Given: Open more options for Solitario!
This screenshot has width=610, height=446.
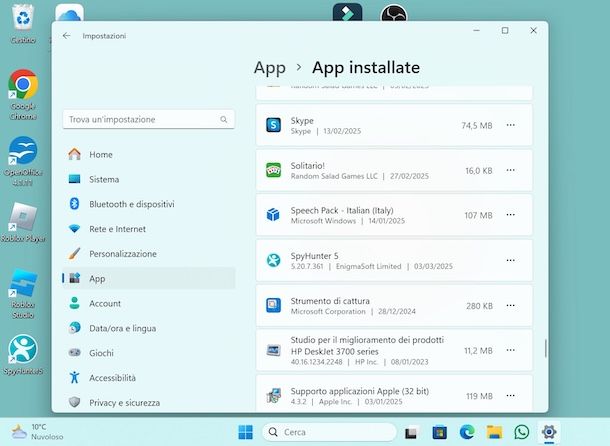Looking at the screenshot, I should coord(510,170).
